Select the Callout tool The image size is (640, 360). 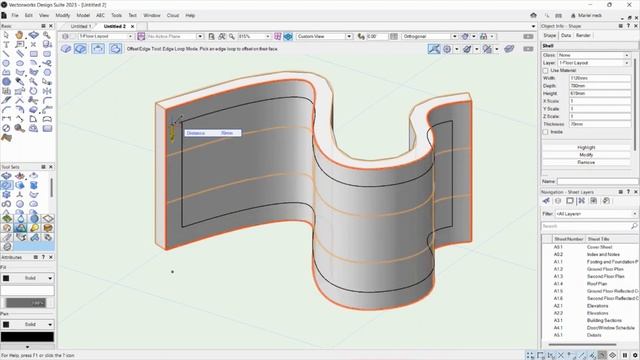[20, 44]
